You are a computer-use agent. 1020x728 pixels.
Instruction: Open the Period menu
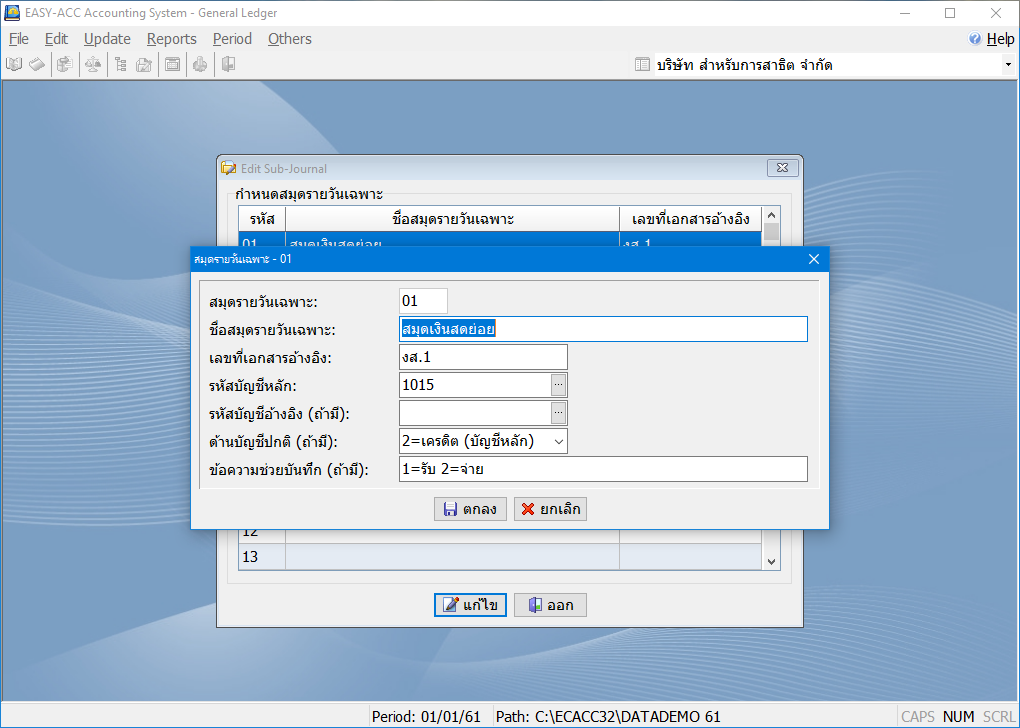pos(232,39)
